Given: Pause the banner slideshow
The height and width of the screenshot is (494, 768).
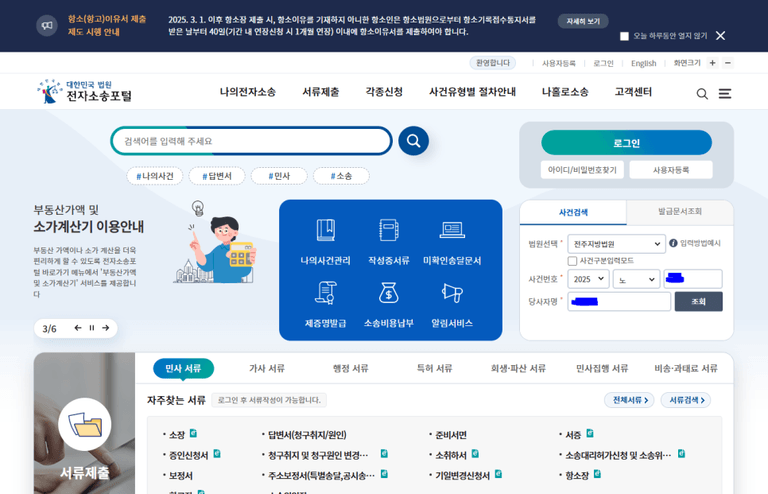Looking at the screenshot, I should pyautogui.click(x=92, y=328).
